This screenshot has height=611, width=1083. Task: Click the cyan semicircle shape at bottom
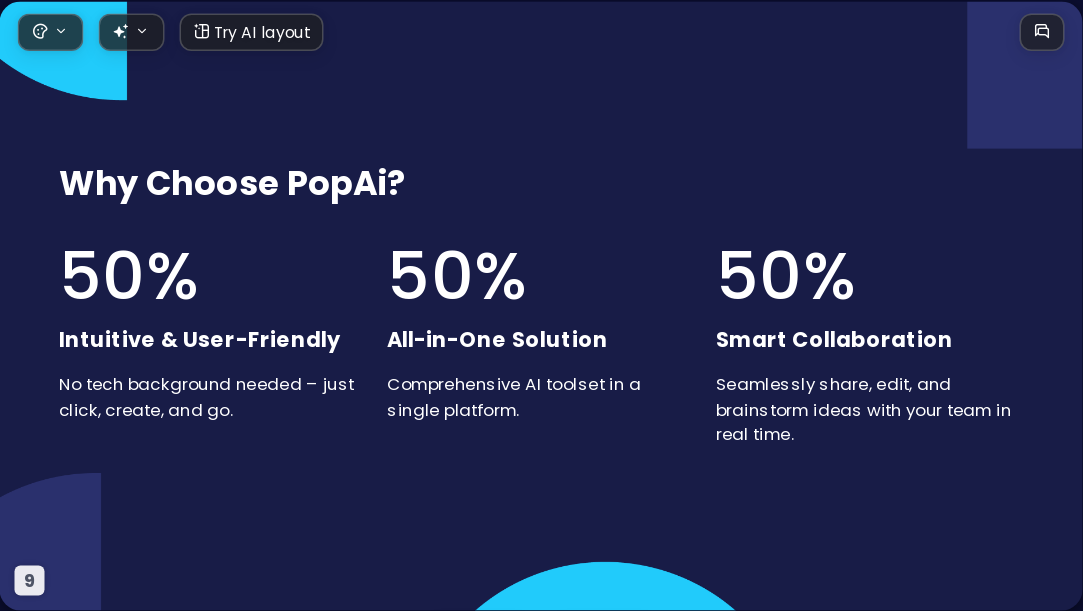click(x=606, y=587)
